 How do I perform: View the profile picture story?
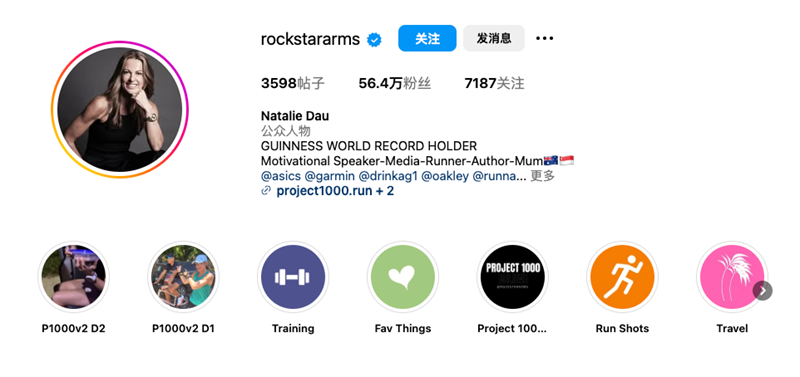pyautogui.click(x=120, y=110)
